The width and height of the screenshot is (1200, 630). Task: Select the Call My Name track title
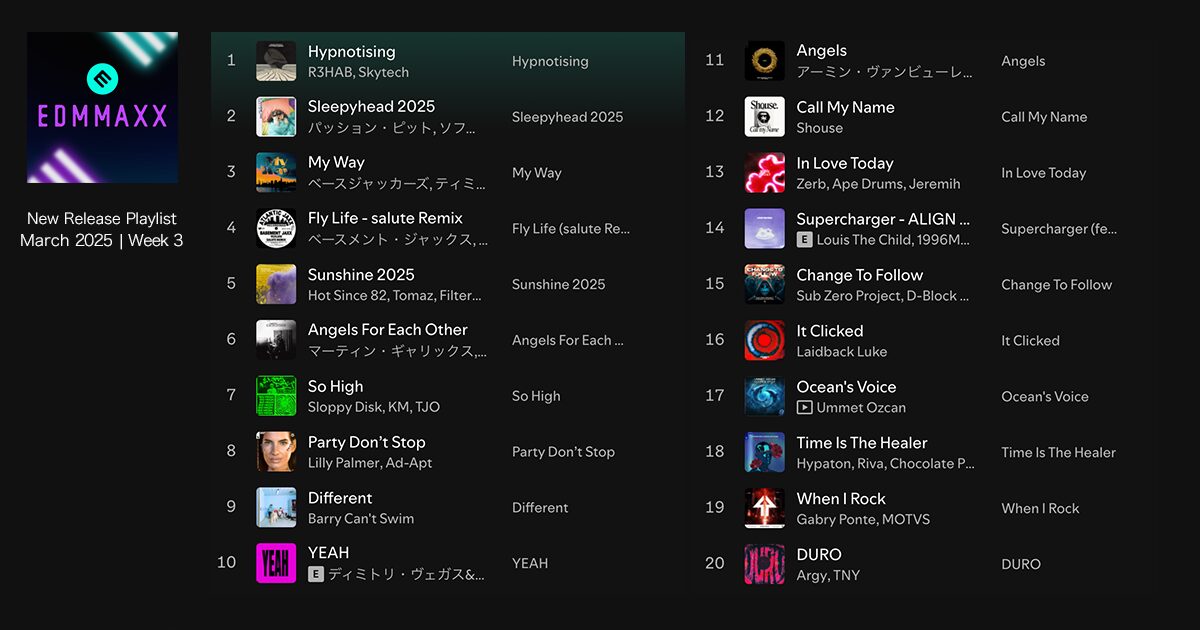pyautogui.click(x=846, y=107)
